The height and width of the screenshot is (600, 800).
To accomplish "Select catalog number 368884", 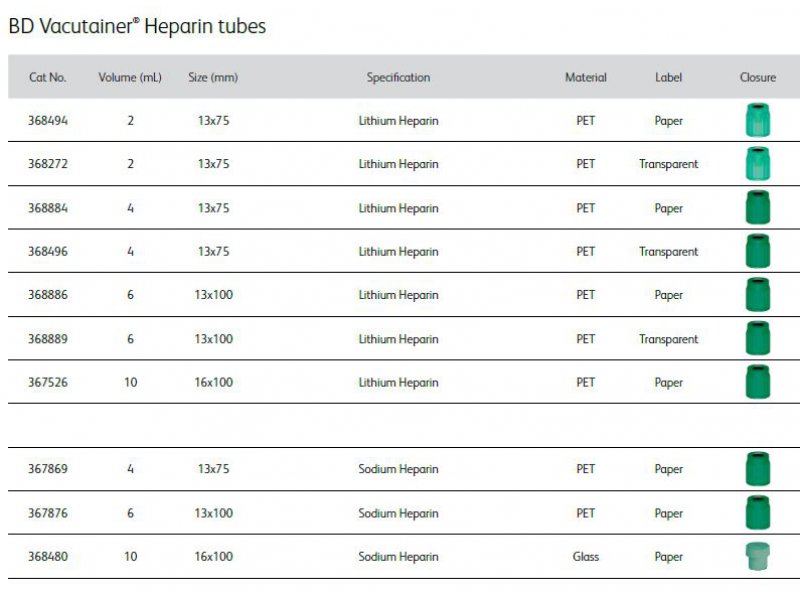I will 47,208.
